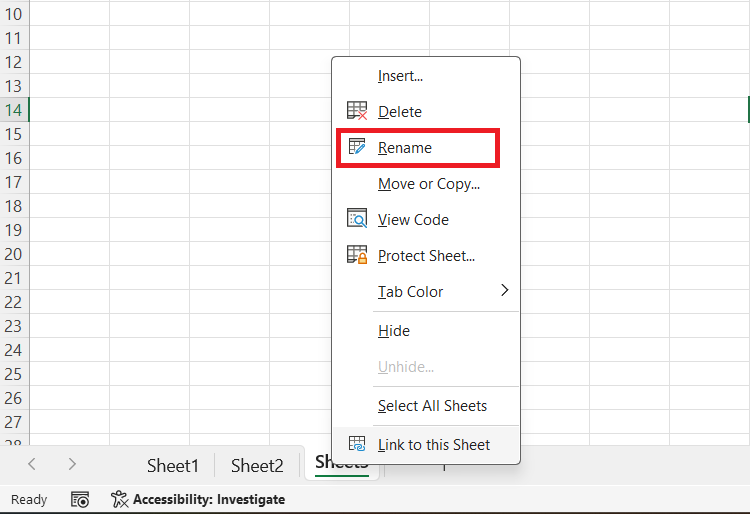Switch to the Sheet1 tab
Image resolution: width=750 pixels, height=514 pixels.
tap(173, 465)
